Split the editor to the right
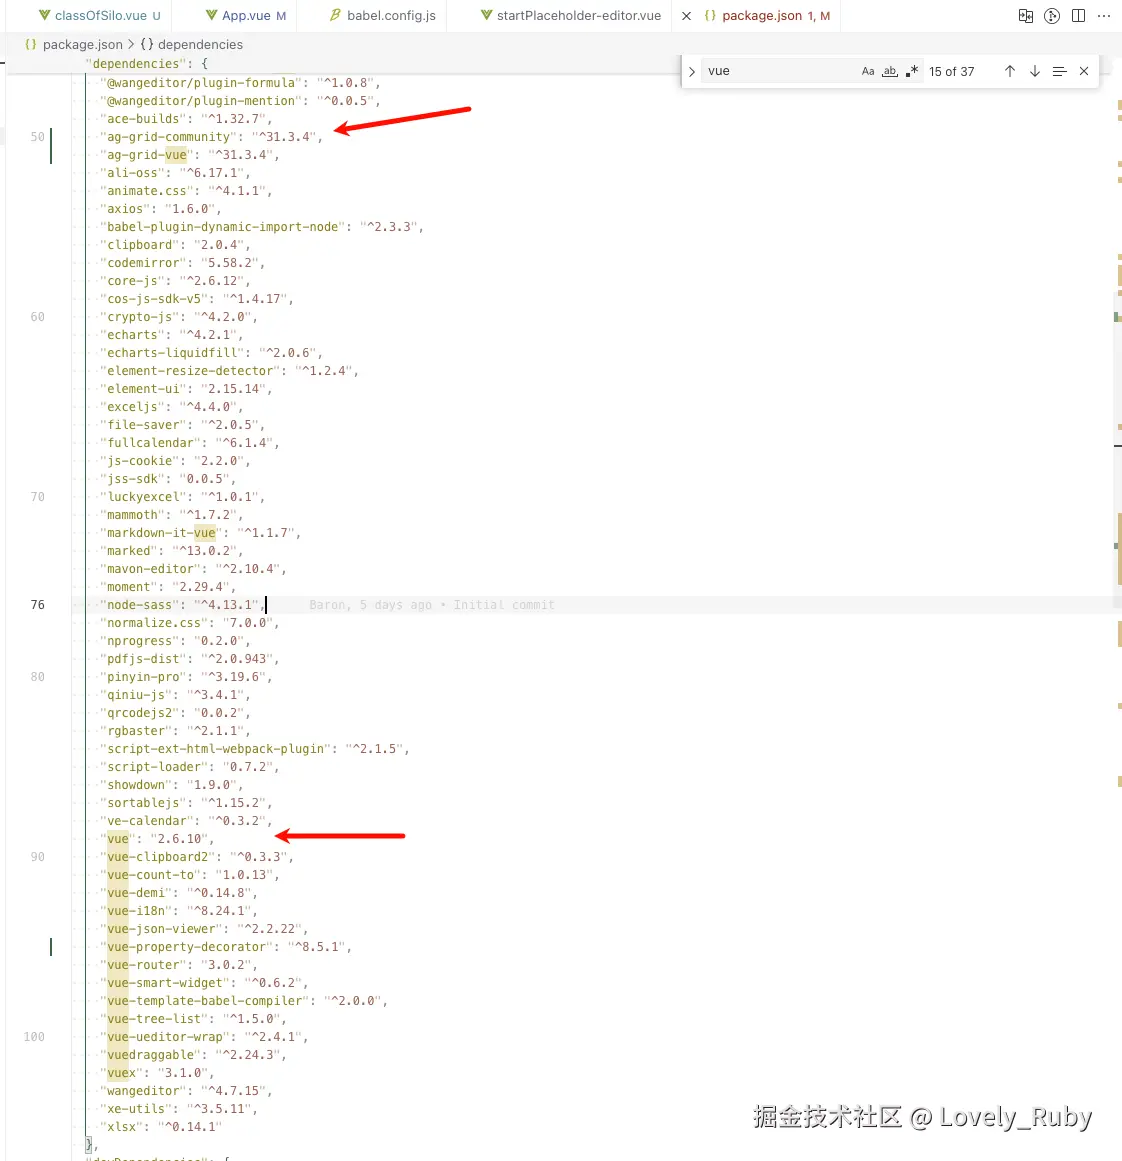The width and height of the screenshot is (1122, 1161). pos(1078,16)
